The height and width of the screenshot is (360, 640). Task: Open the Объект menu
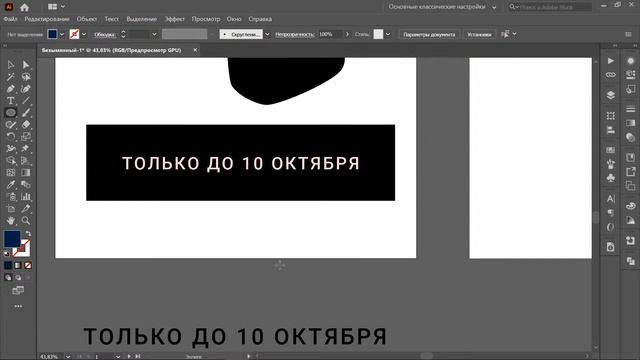click(87, 19)
